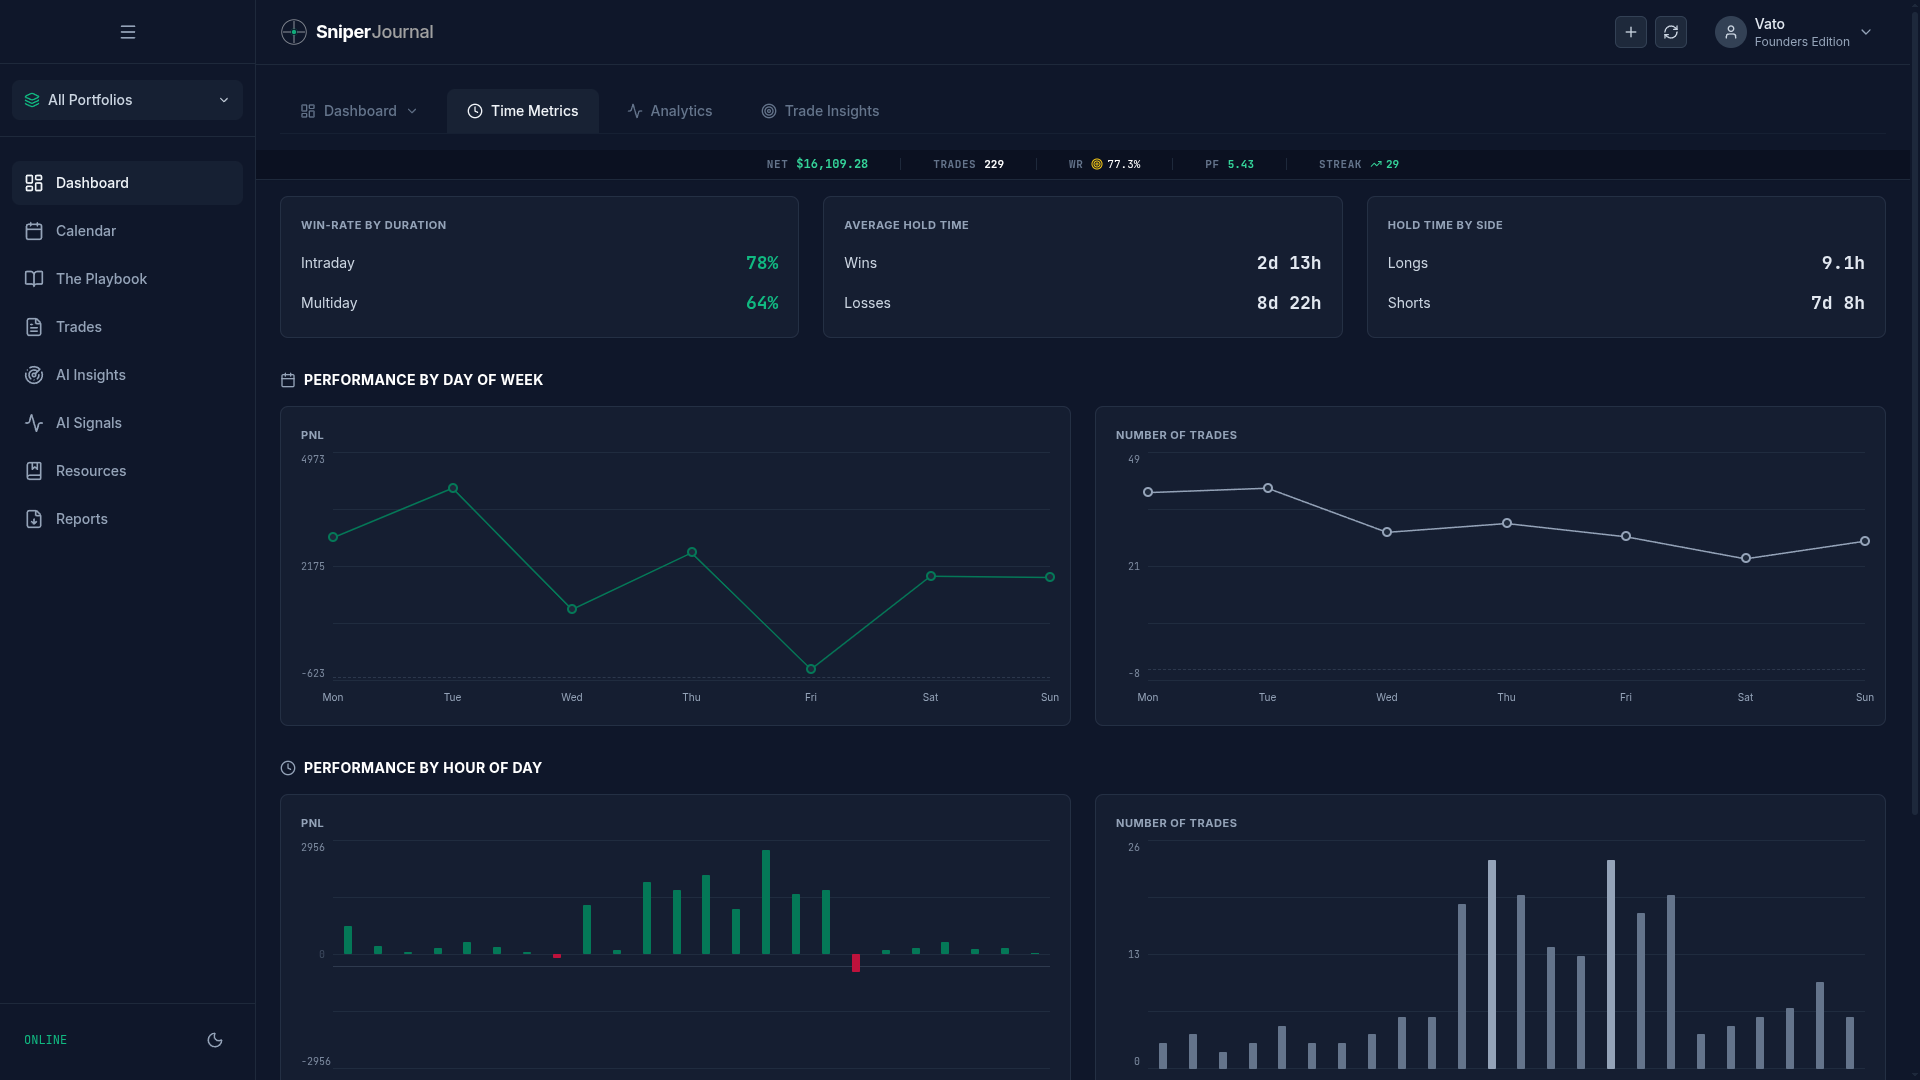Screen dimensions: 1920x1080
Task: Click the day-of-week calendar section icon
Action: click(x=288, y=380)
